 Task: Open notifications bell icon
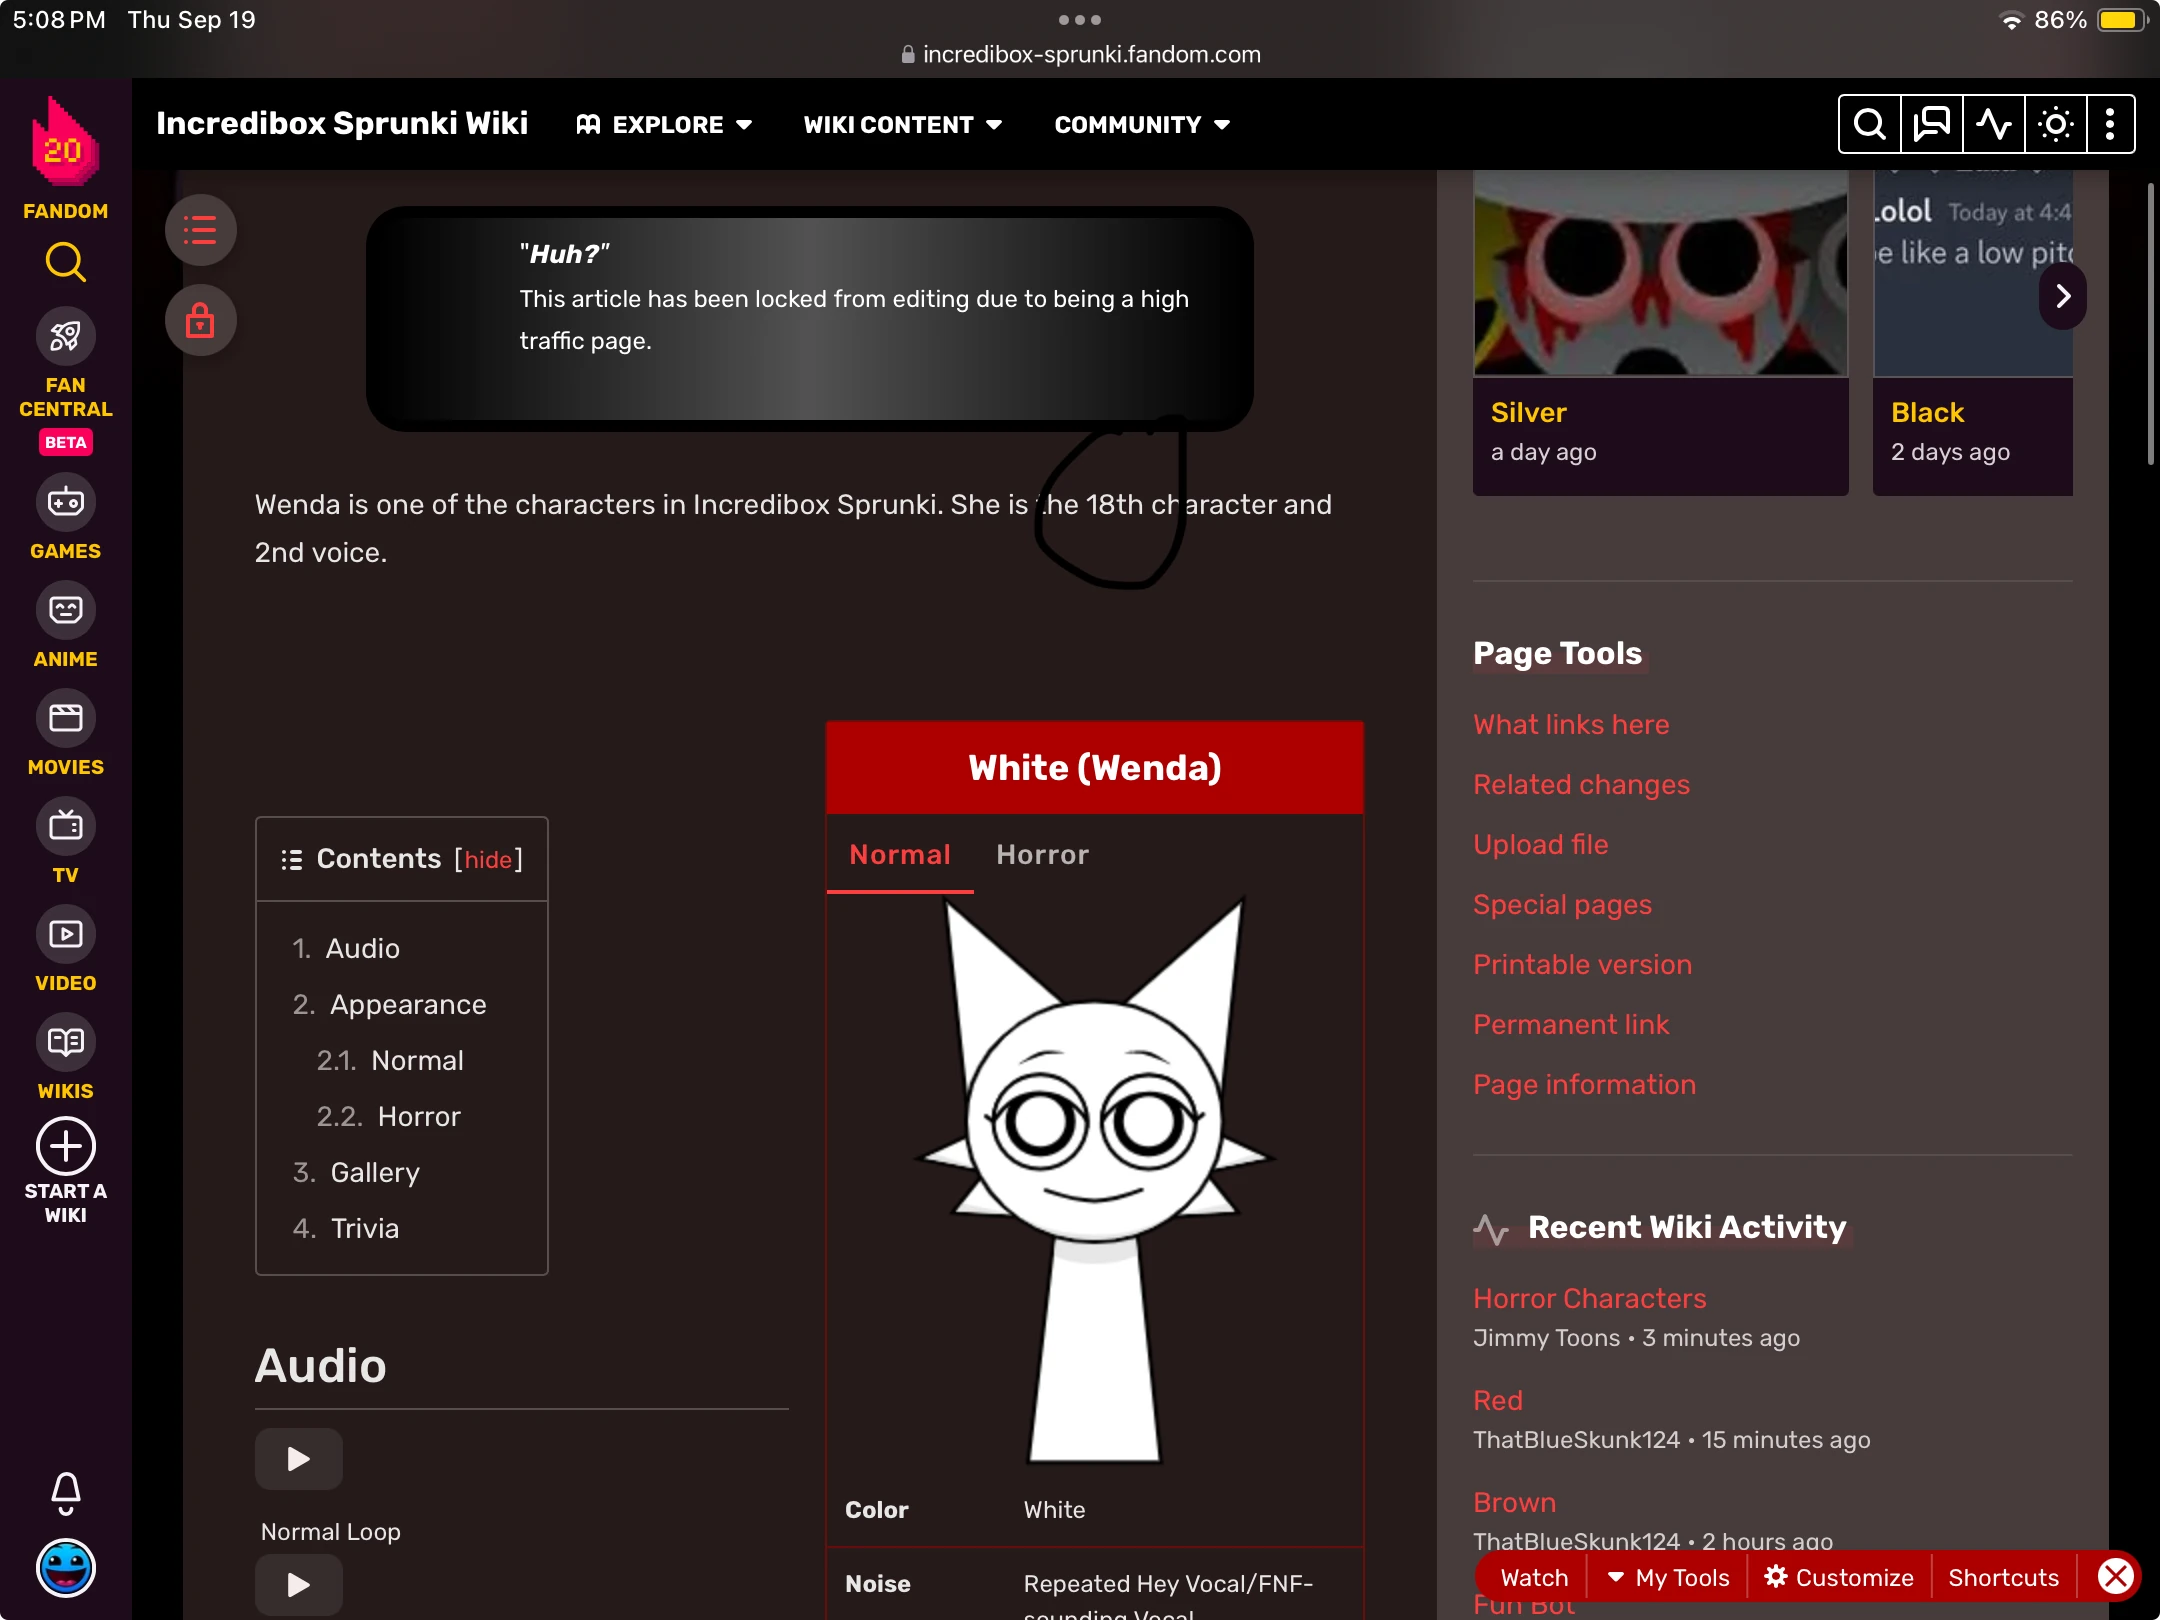[65, 1492]
